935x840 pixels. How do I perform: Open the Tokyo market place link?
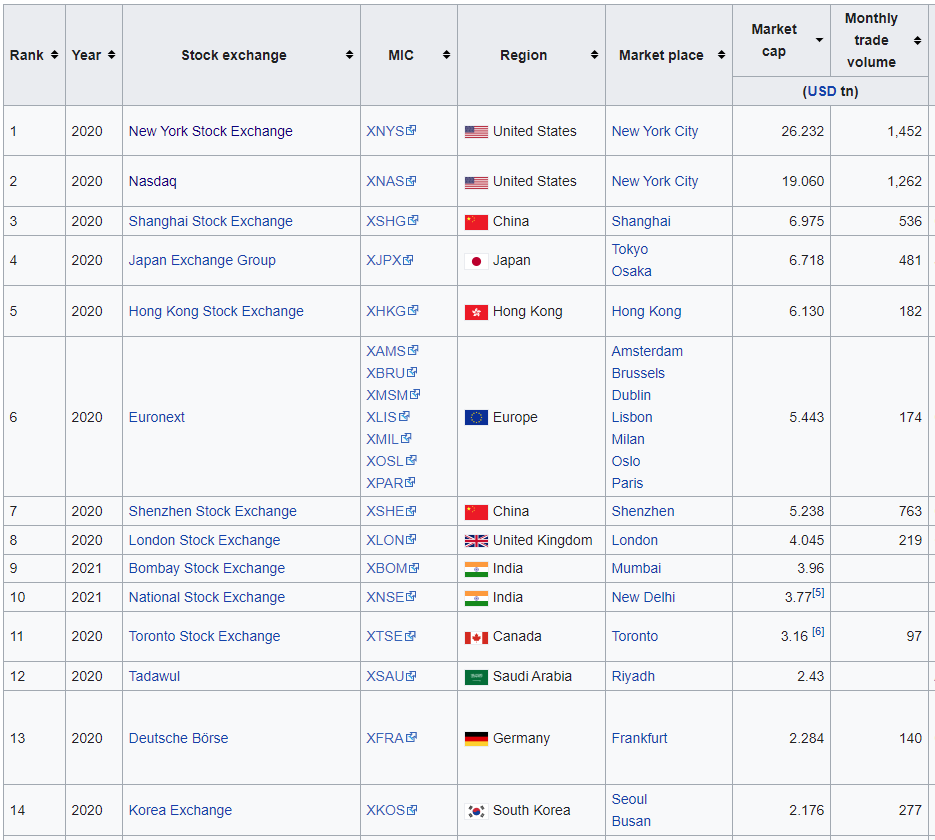coord(630,249)
